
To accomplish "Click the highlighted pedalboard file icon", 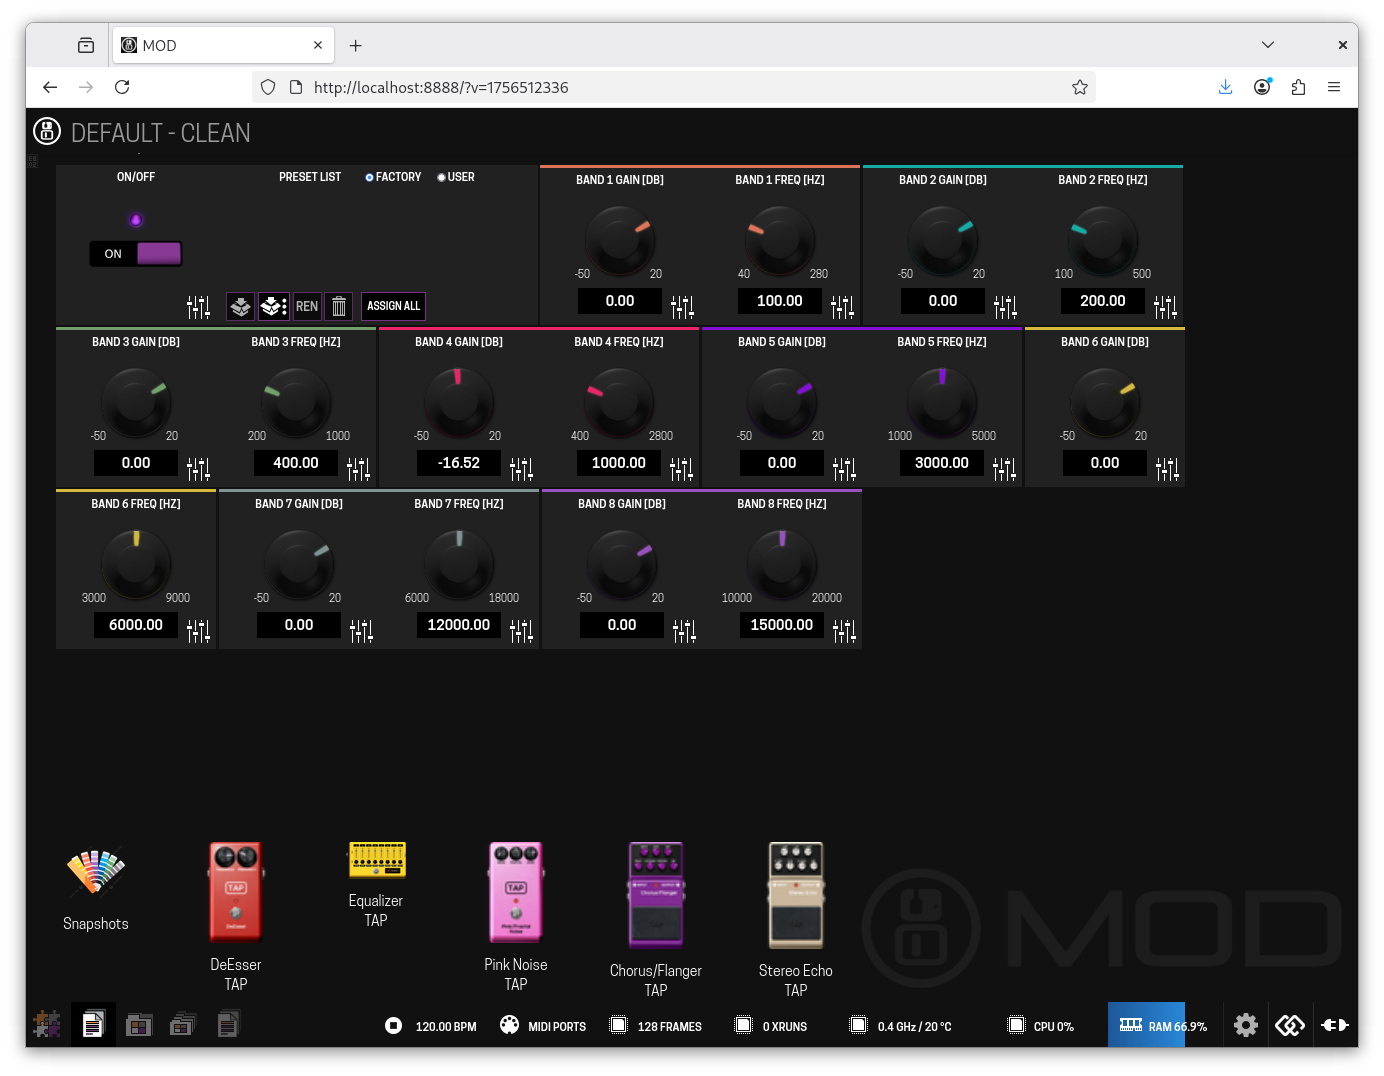I will (x=93, y=1024).
